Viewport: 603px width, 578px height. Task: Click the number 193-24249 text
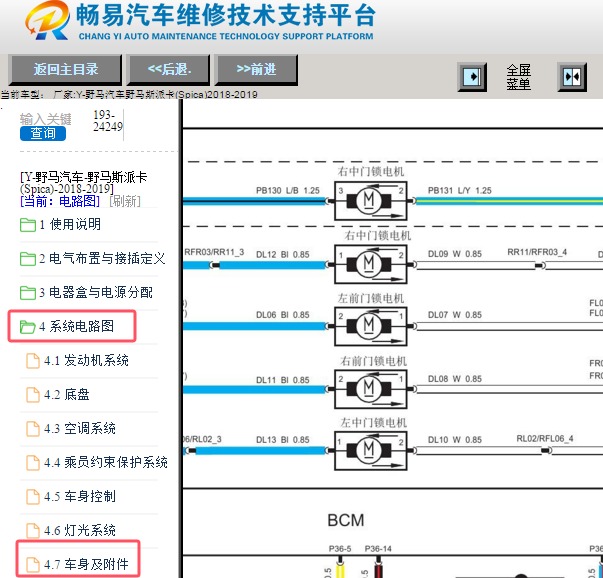(x=108, y=121)
